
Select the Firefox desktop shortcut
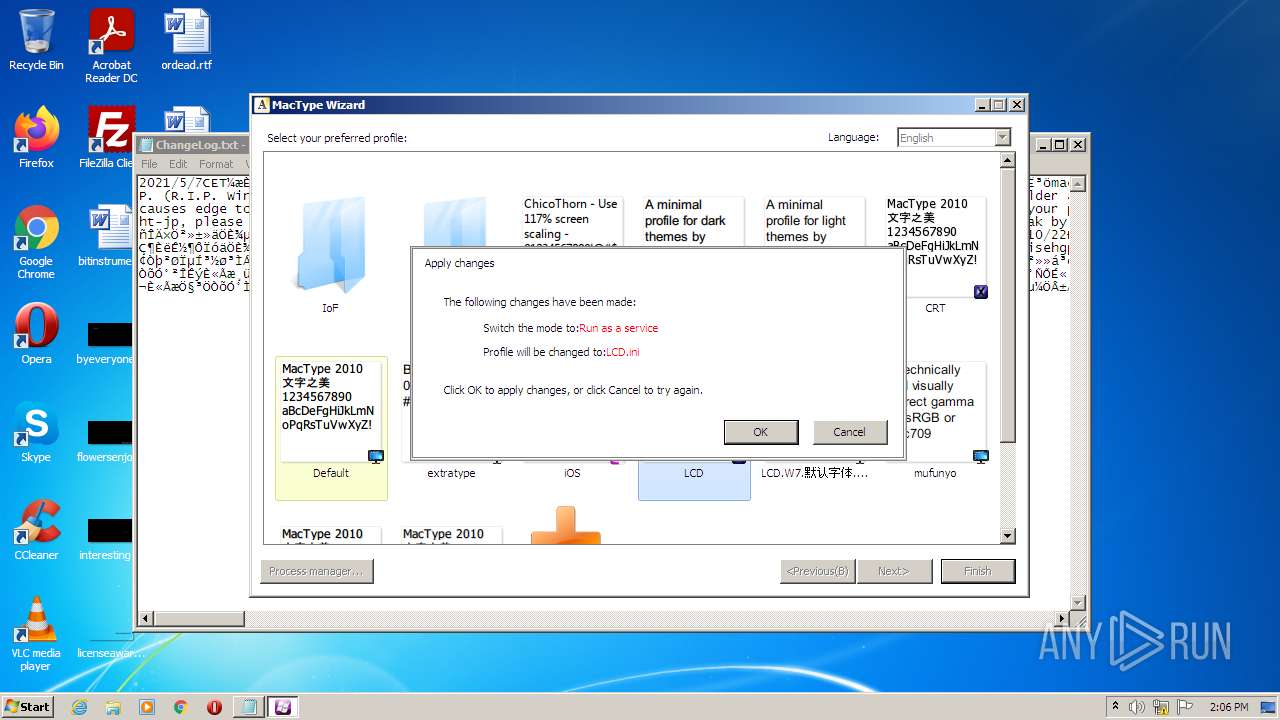click(x=36, y=137)
